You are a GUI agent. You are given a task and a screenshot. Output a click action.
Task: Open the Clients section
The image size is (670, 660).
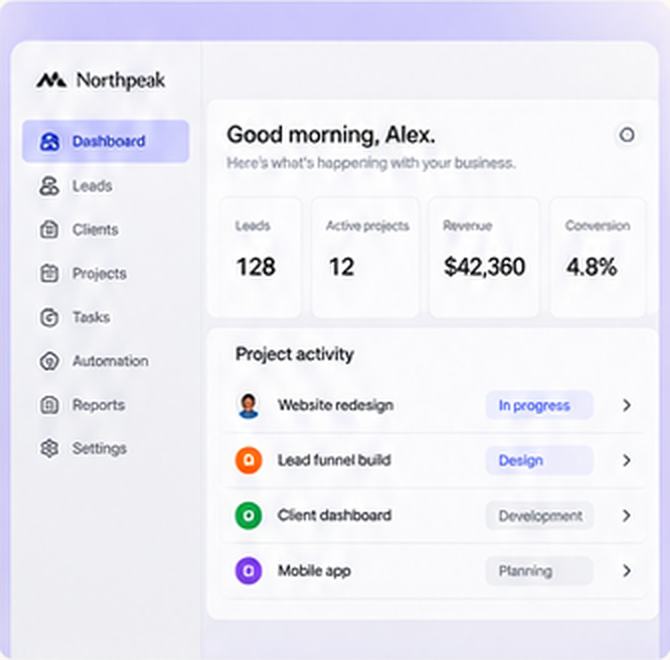pos(106,229)
